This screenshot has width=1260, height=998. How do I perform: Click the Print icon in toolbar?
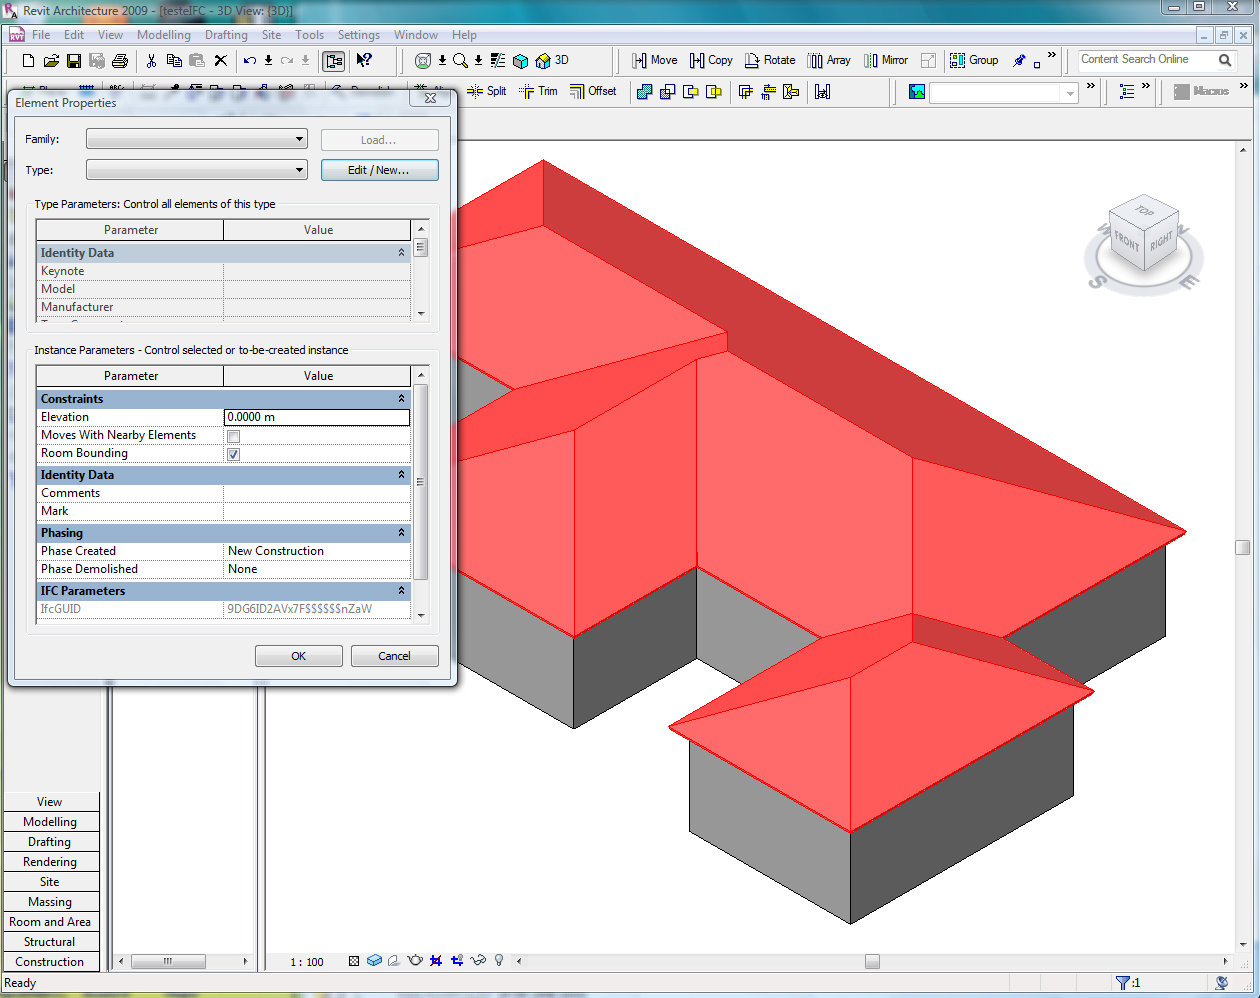click(120, 61)
